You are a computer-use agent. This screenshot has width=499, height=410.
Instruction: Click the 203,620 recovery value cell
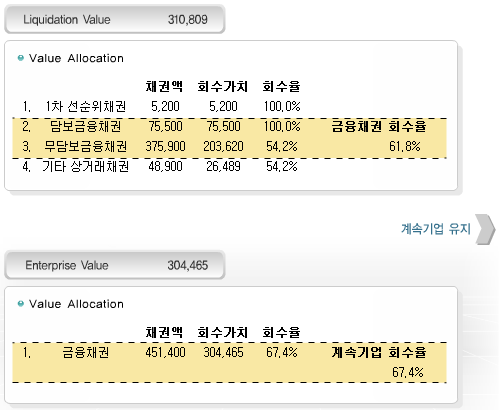point(223,147)
